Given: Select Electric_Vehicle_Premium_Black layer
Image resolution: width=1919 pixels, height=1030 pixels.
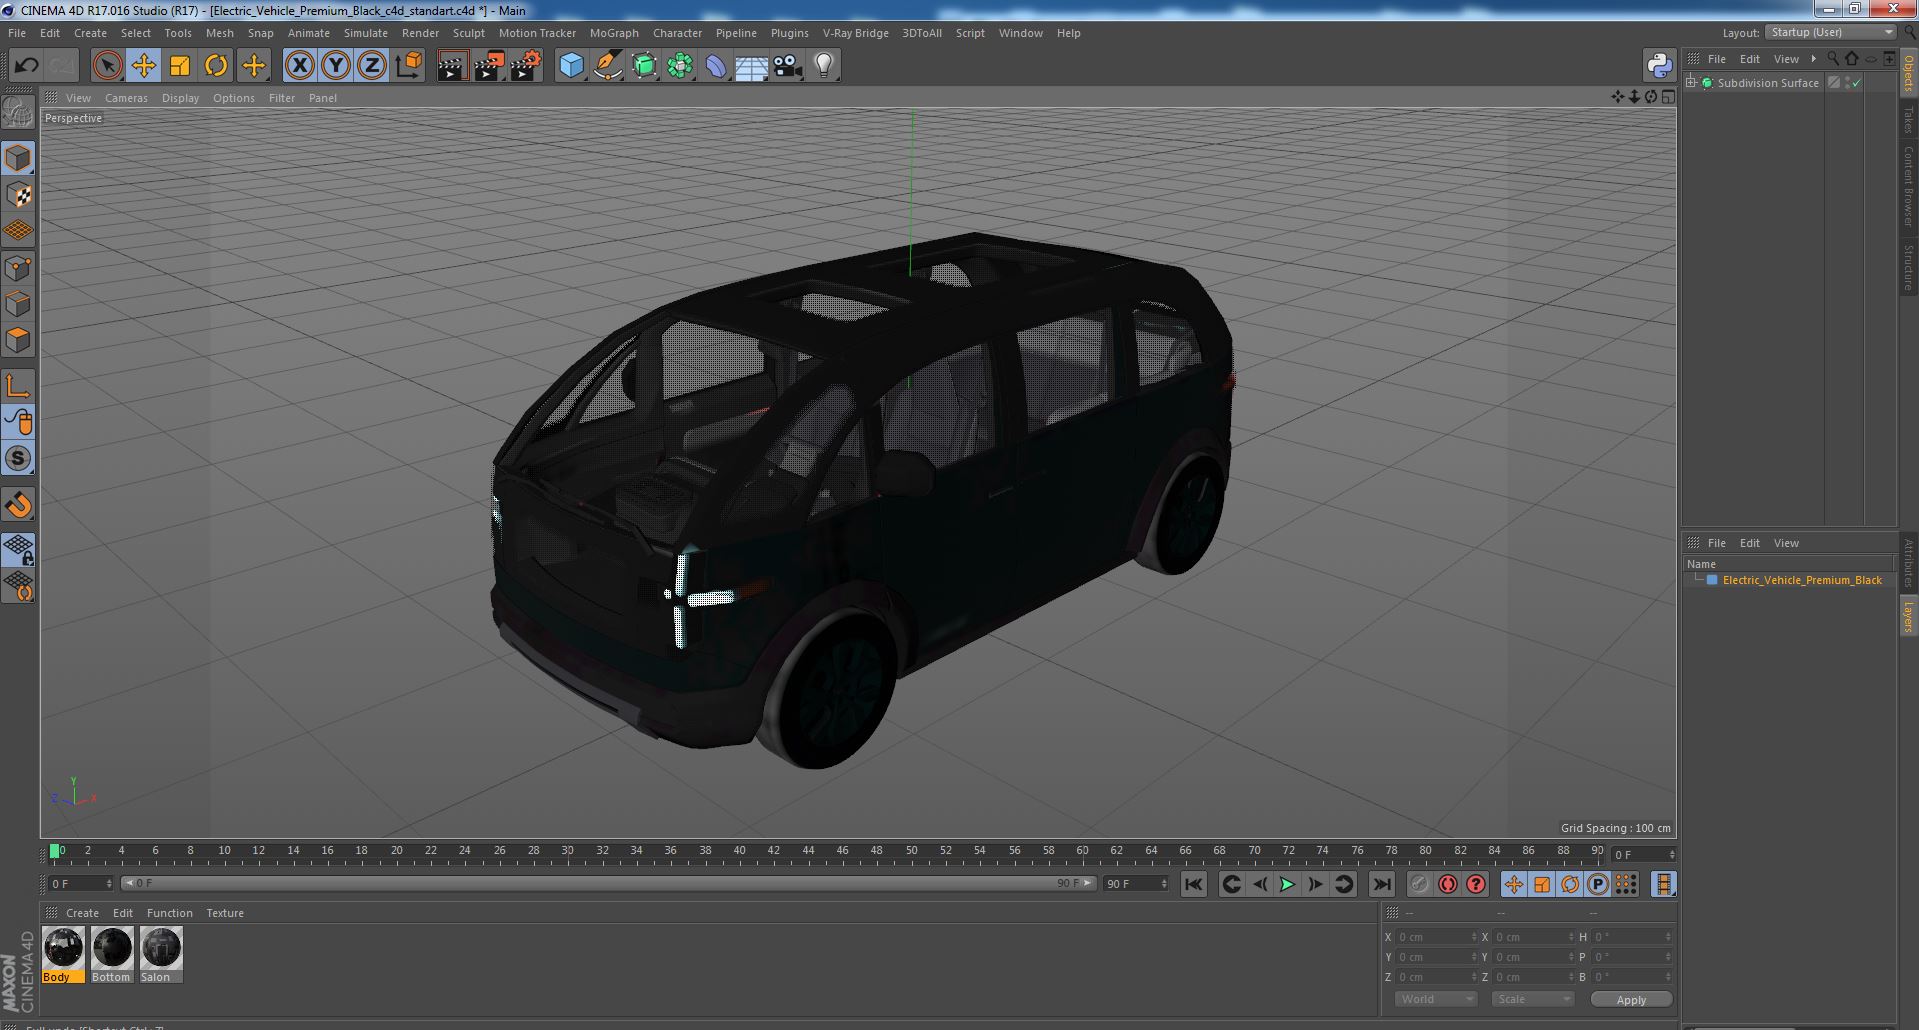Looking at the screenshot, I should click(x=1801, y=580).
